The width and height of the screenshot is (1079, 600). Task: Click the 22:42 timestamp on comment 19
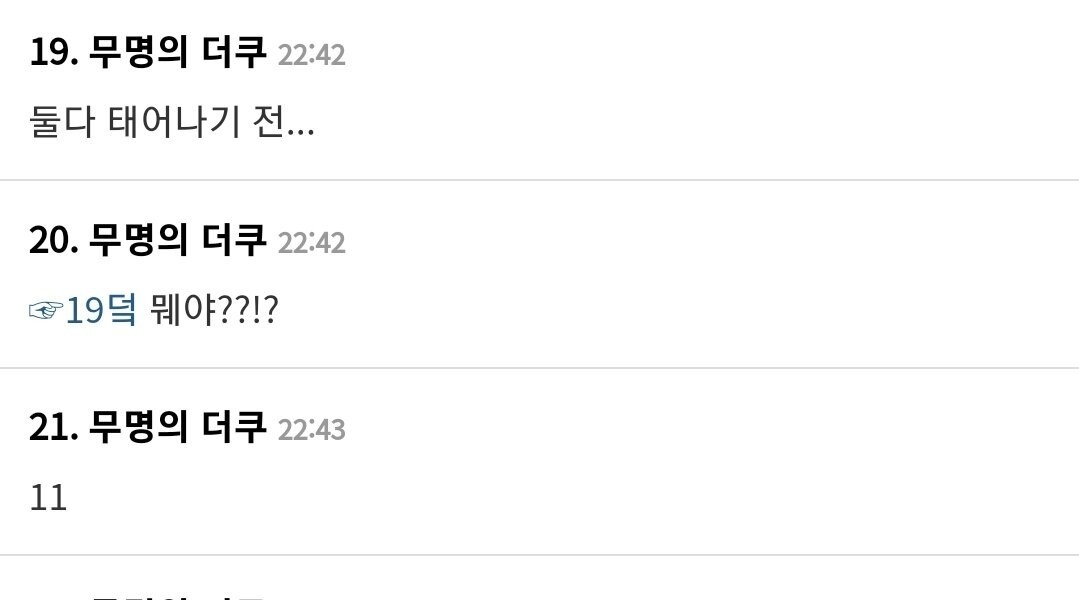point(312,54)
